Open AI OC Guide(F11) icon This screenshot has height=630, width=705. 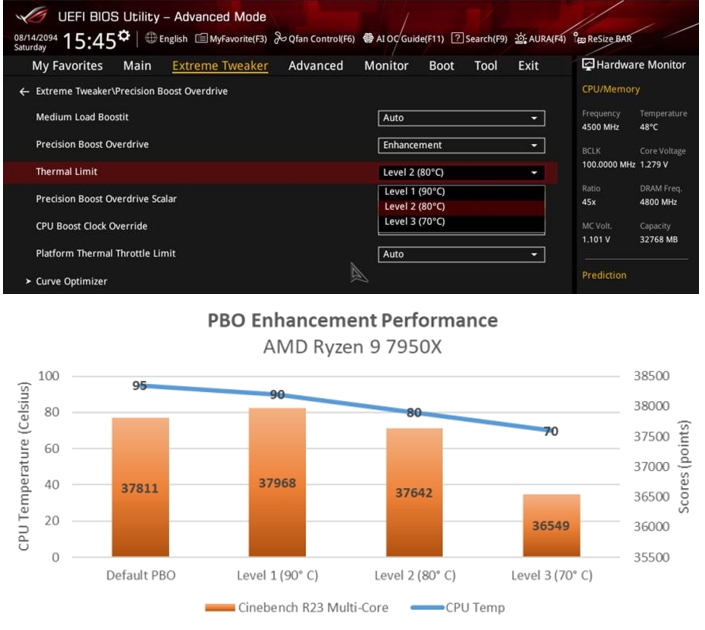click(368, 39)
